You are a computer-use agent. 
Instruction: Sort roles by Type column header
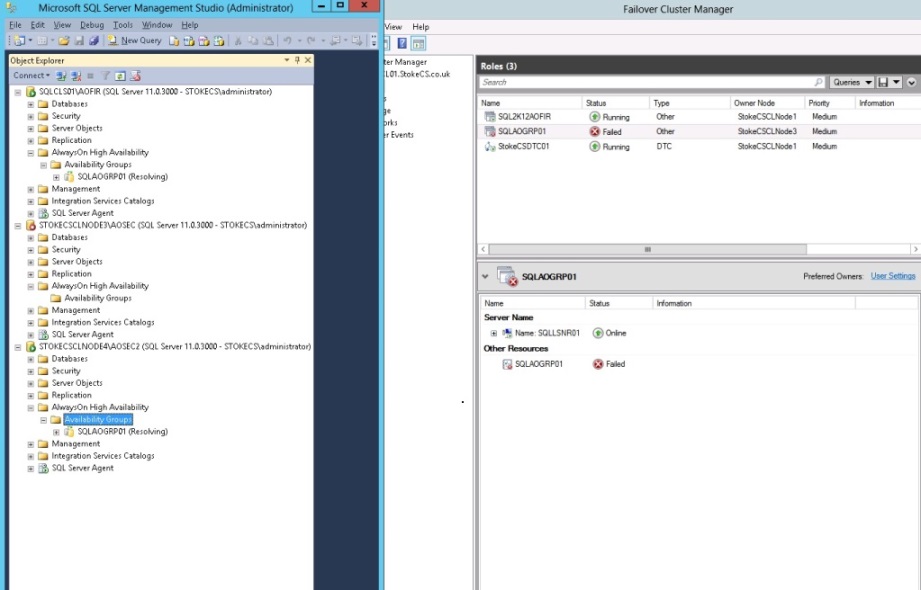(690, 103)
